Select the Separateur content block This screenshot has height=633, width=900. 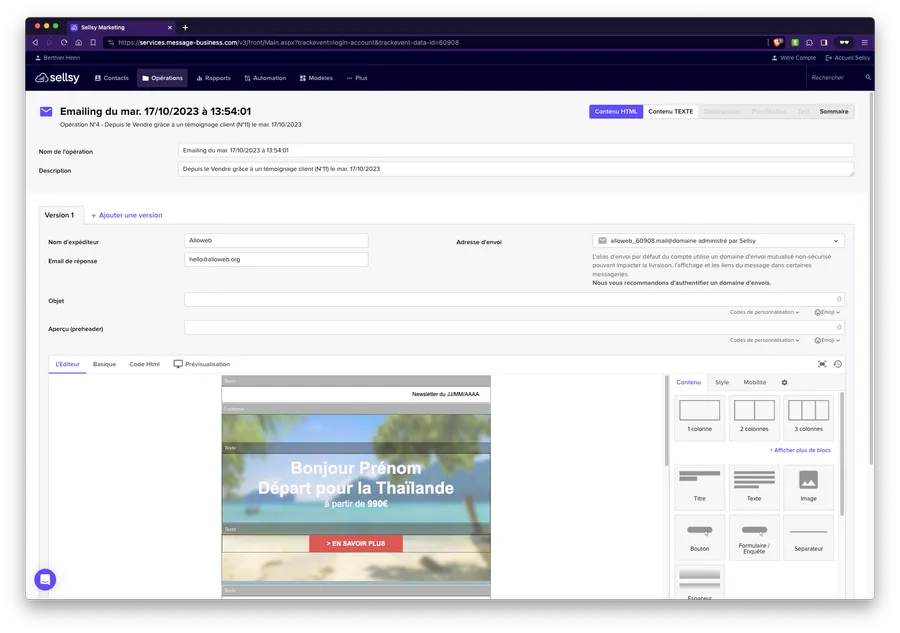point(808,537)
